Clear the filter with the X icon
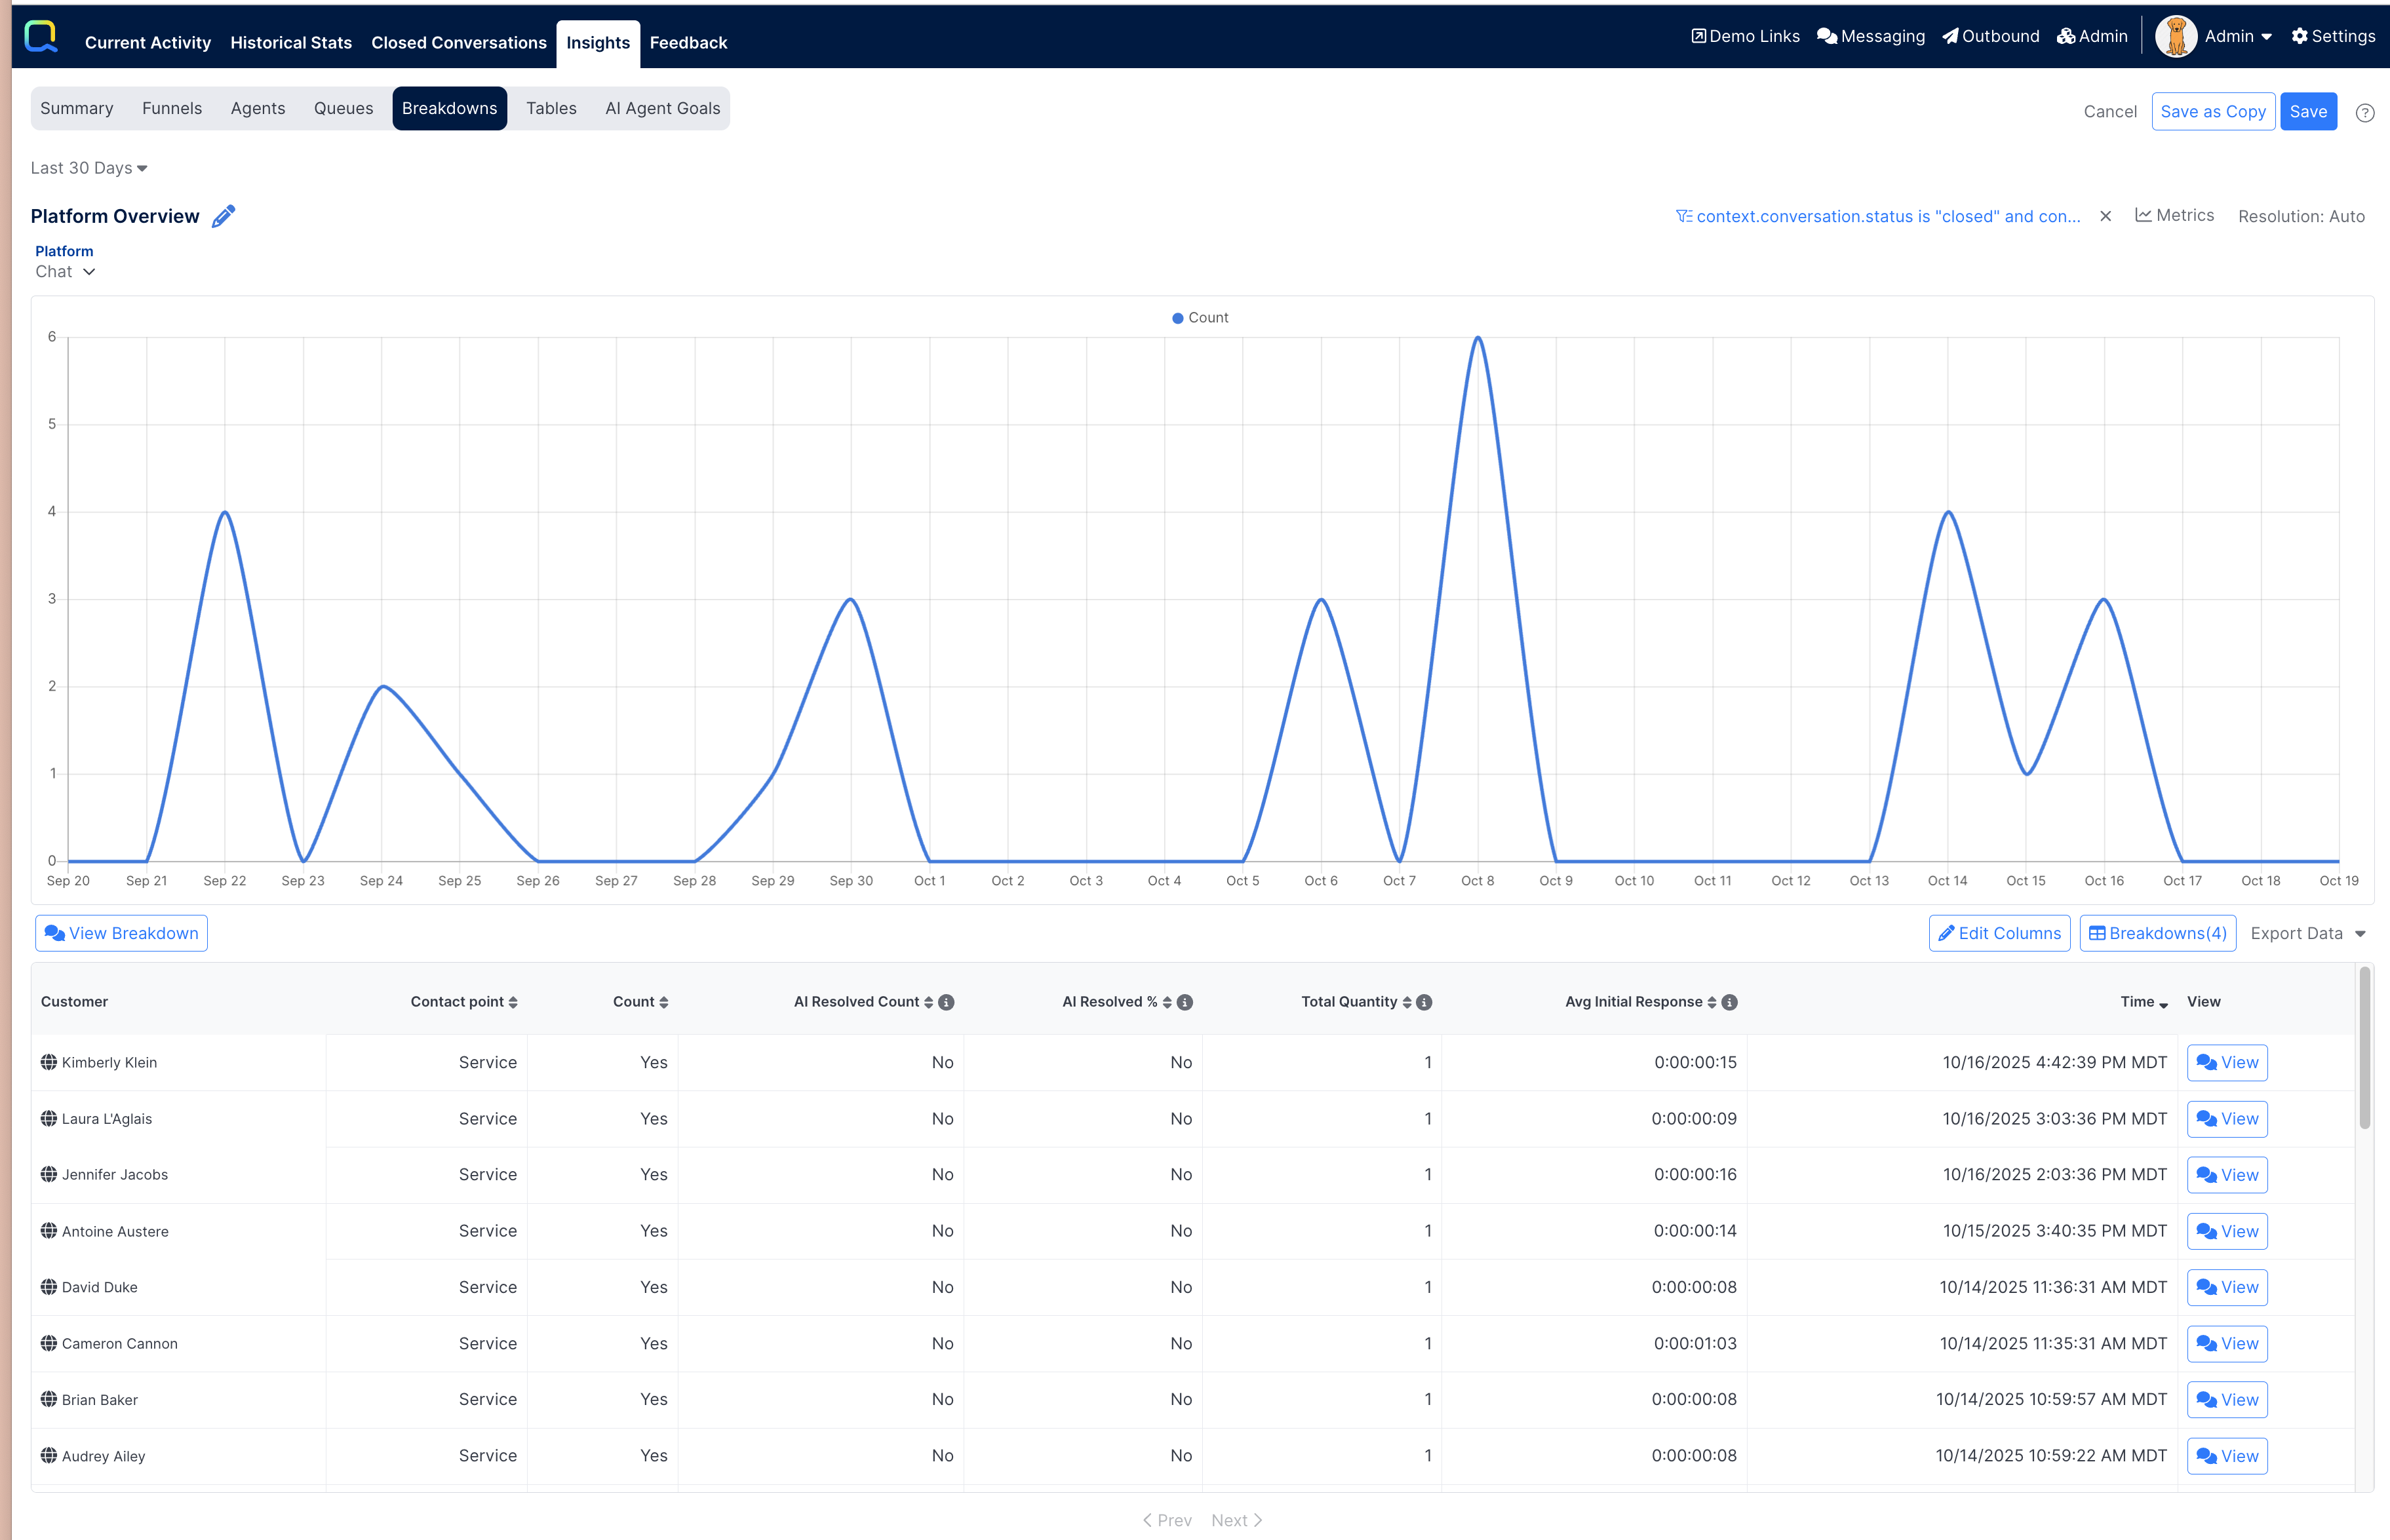 click(x=2105, y=216)
